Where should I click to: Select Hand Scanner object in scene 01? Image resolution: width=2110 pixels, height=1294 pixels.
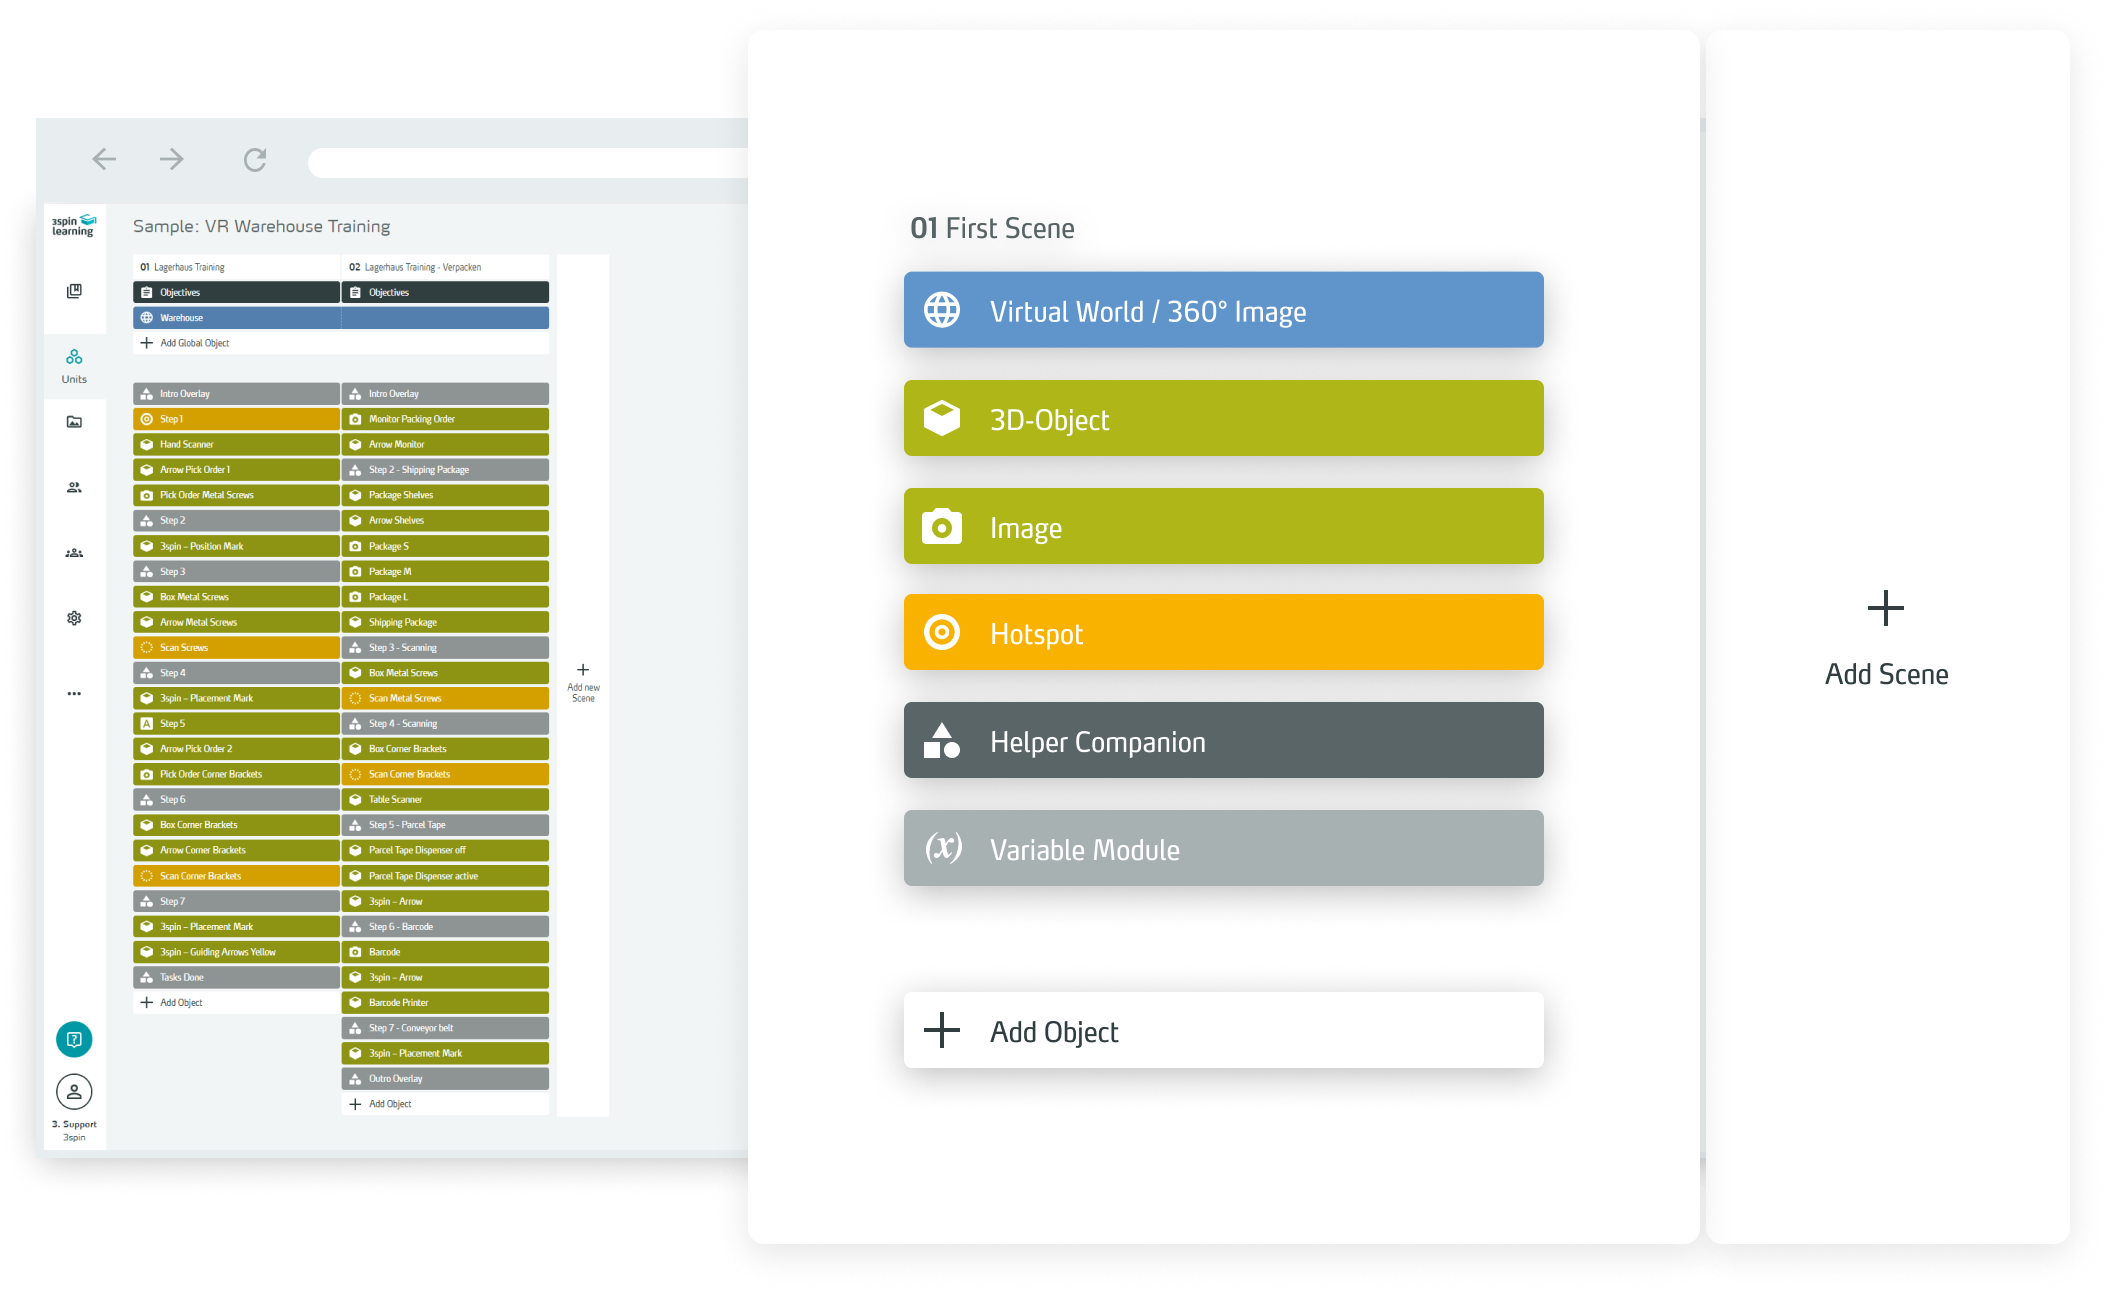click(236, 444)
